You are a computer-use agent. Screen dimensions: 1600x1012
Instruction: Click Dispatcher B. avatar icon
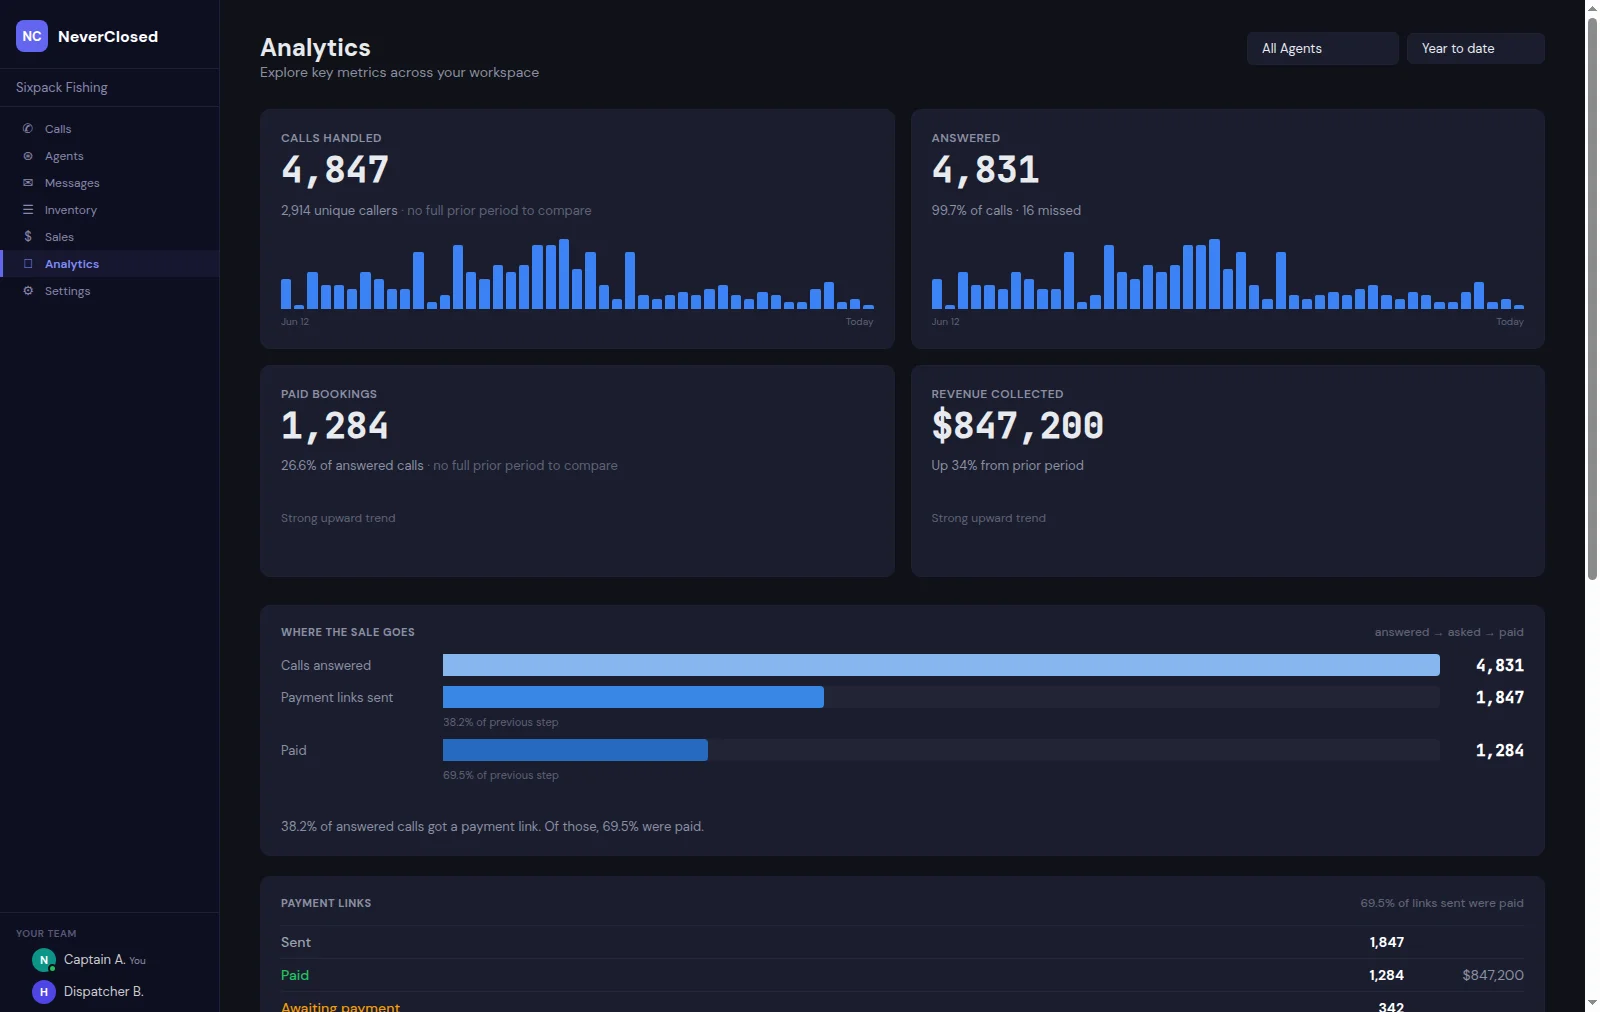click(44, 992)
